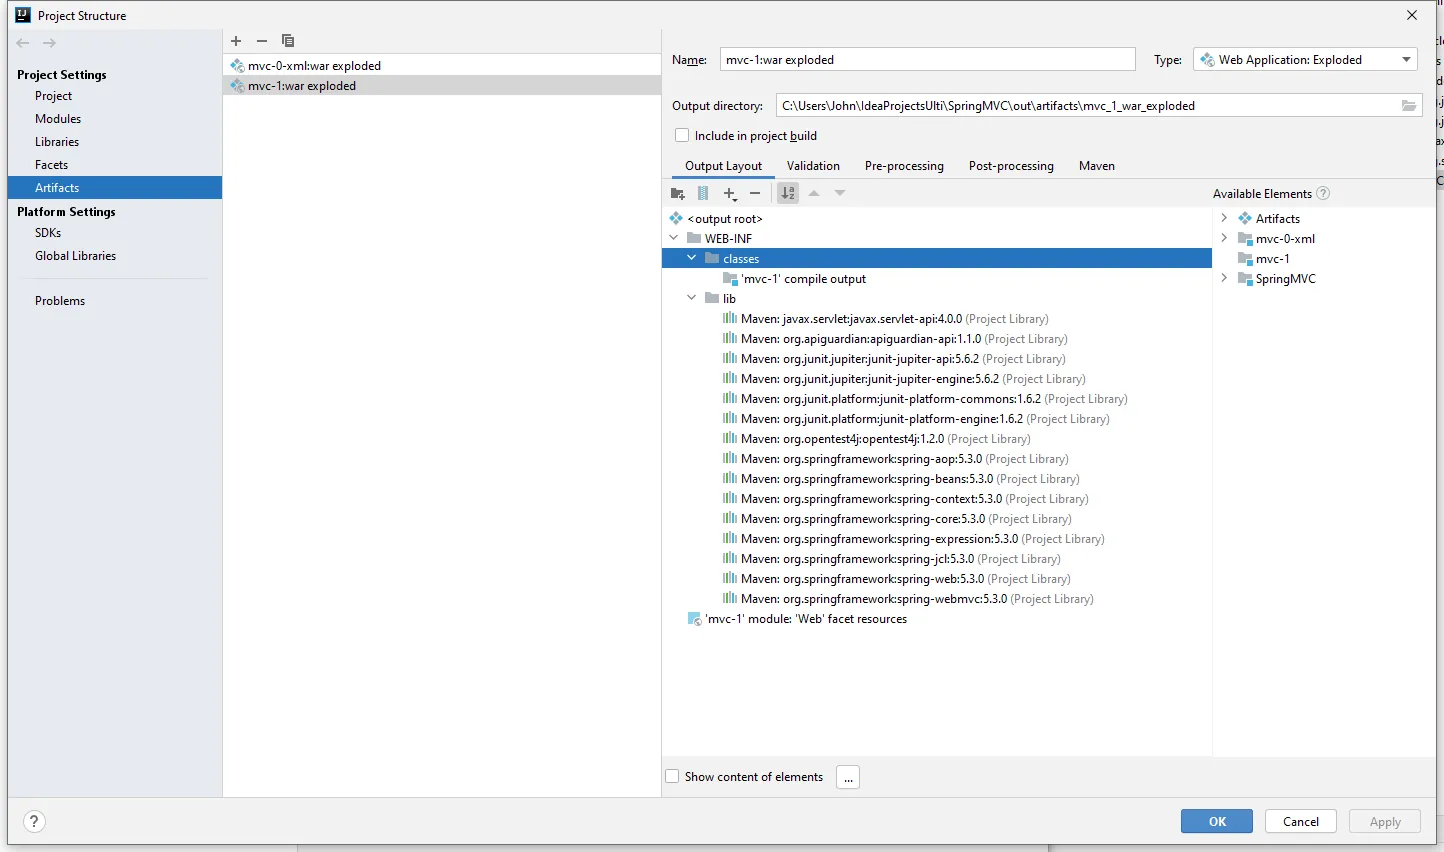
Task: Open the Post-processing tab
Action: [1011, 166]
